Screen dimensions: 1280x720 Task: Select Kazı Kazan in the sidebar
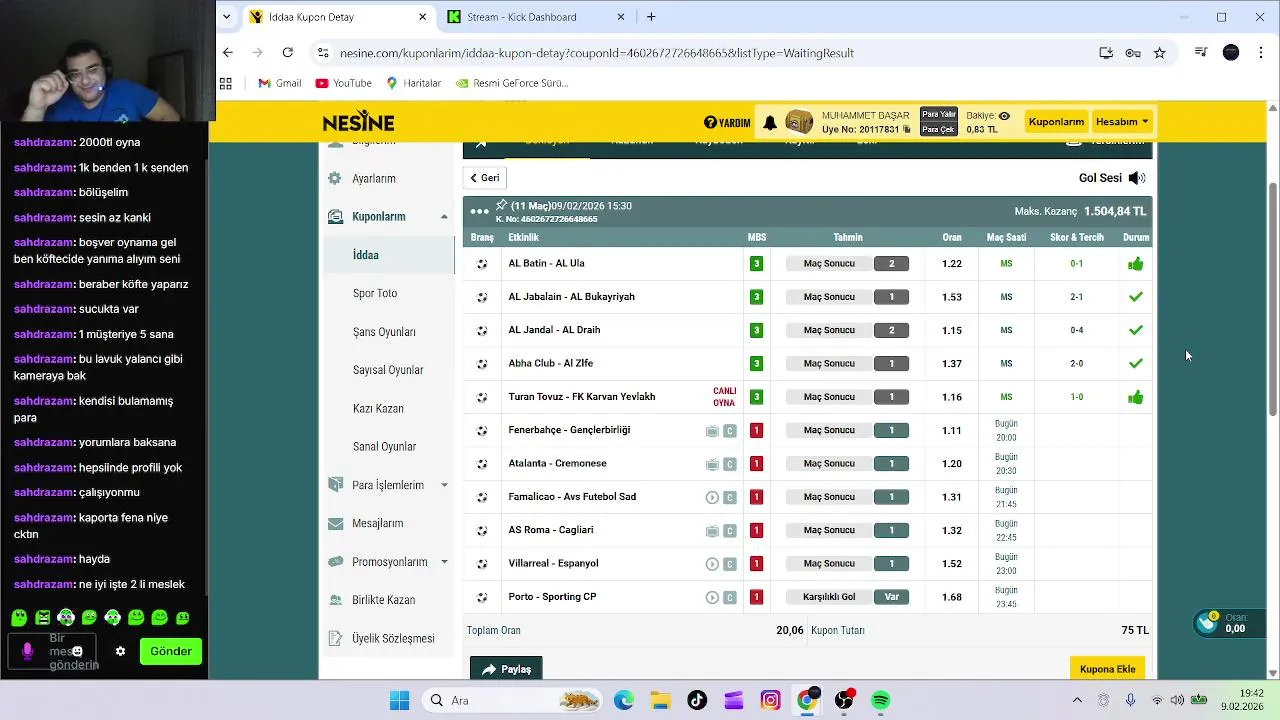[378, 409]
